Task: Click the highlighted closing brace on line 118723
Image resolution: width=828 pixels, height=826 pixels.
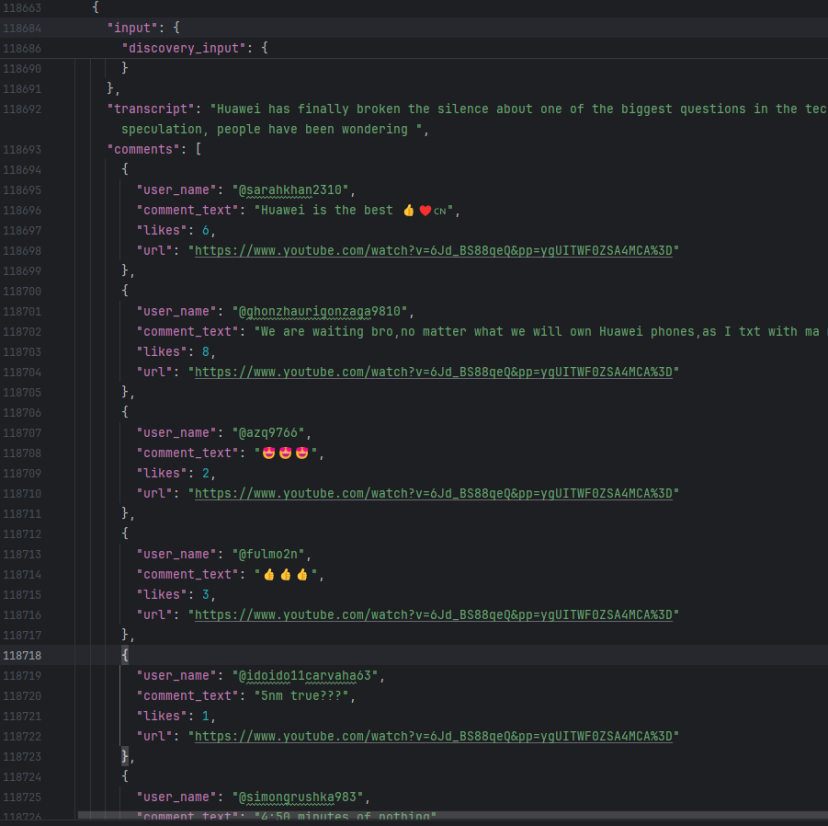Action: [125, 756]
